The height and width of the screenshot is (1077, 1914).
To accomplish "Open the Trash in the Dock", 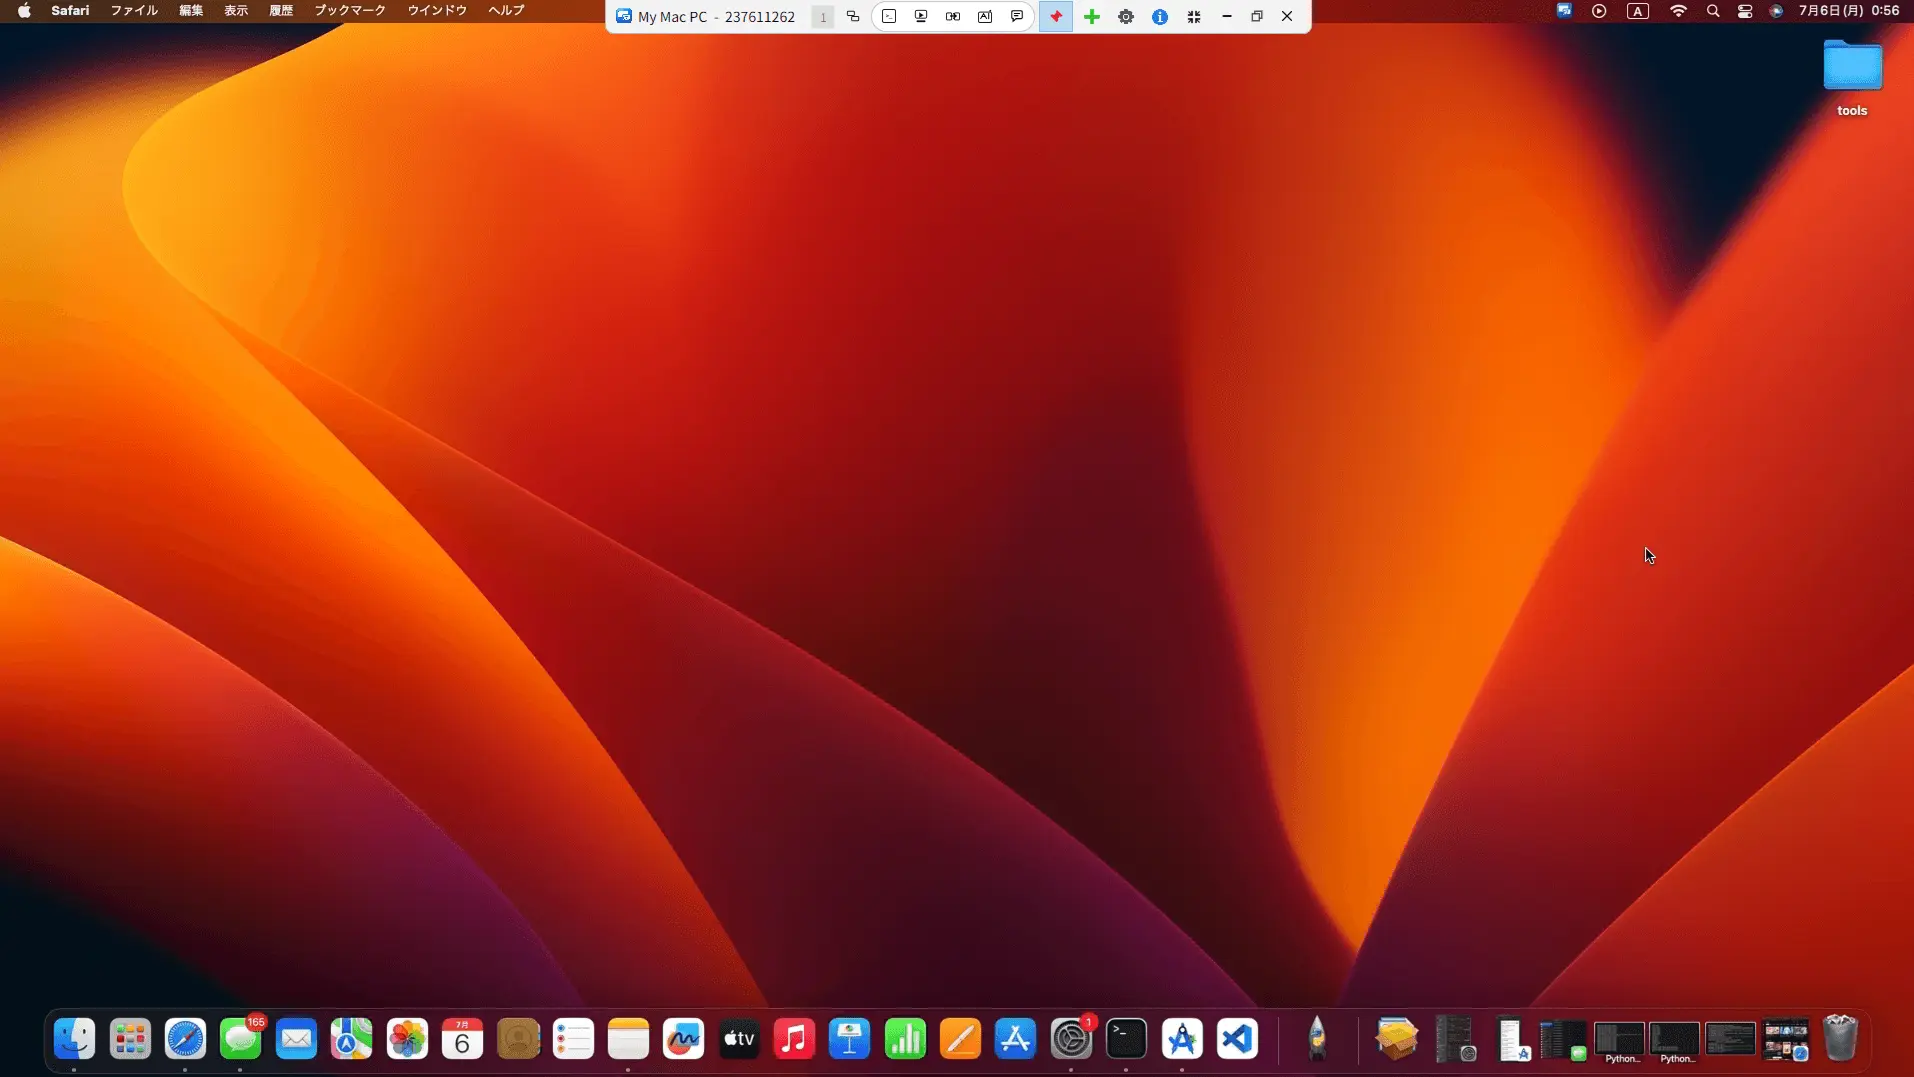I will (x=1841, y=1039).
